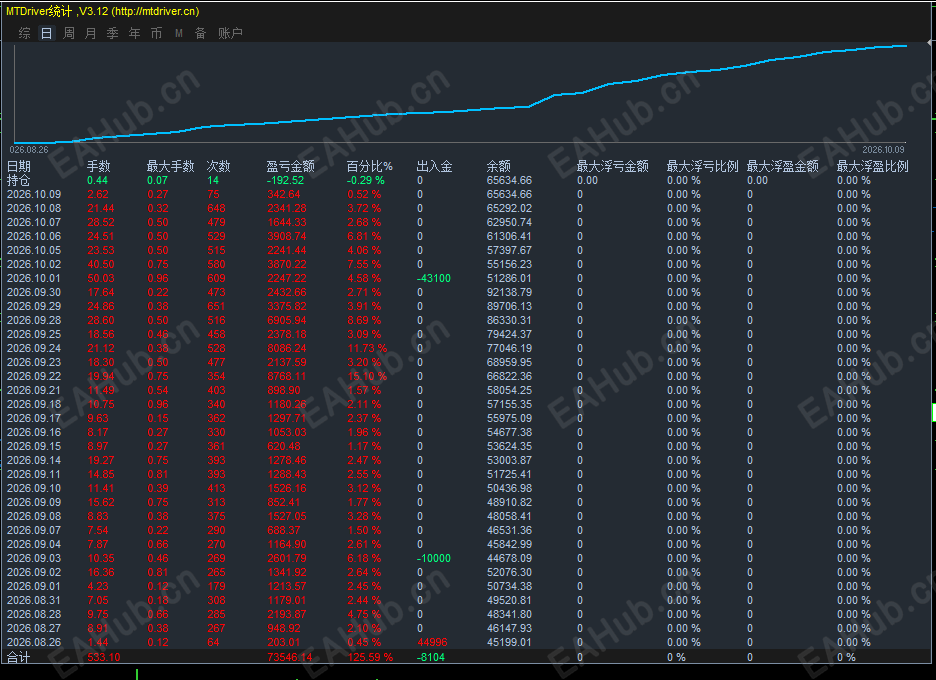936x680 pixels.
Task: Click the 11.73 % percentage cell
Action: [367, 348]
